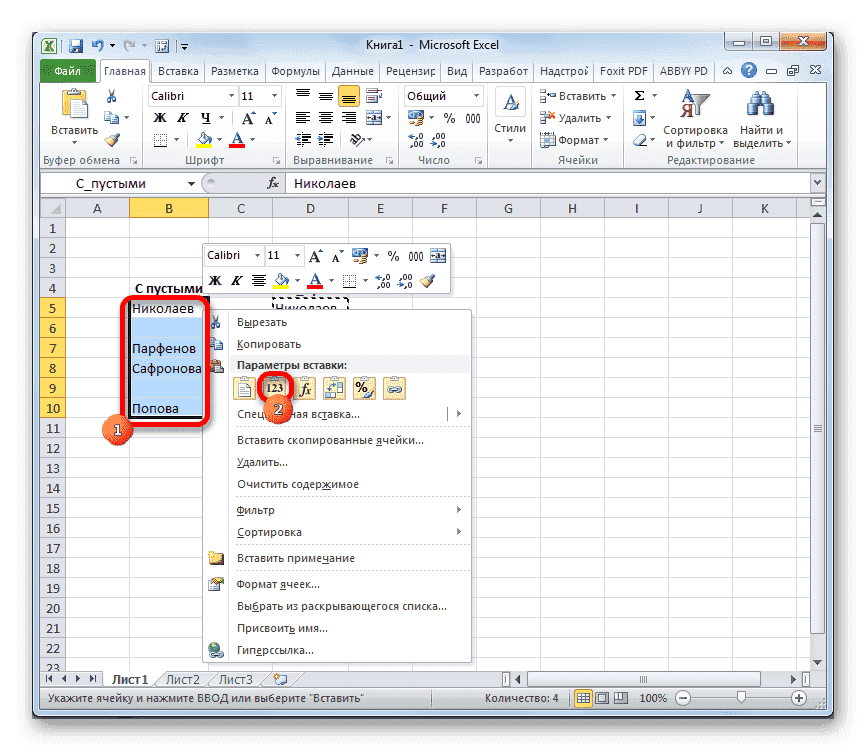Click inside the formula bar

click(x=450, y=183)
